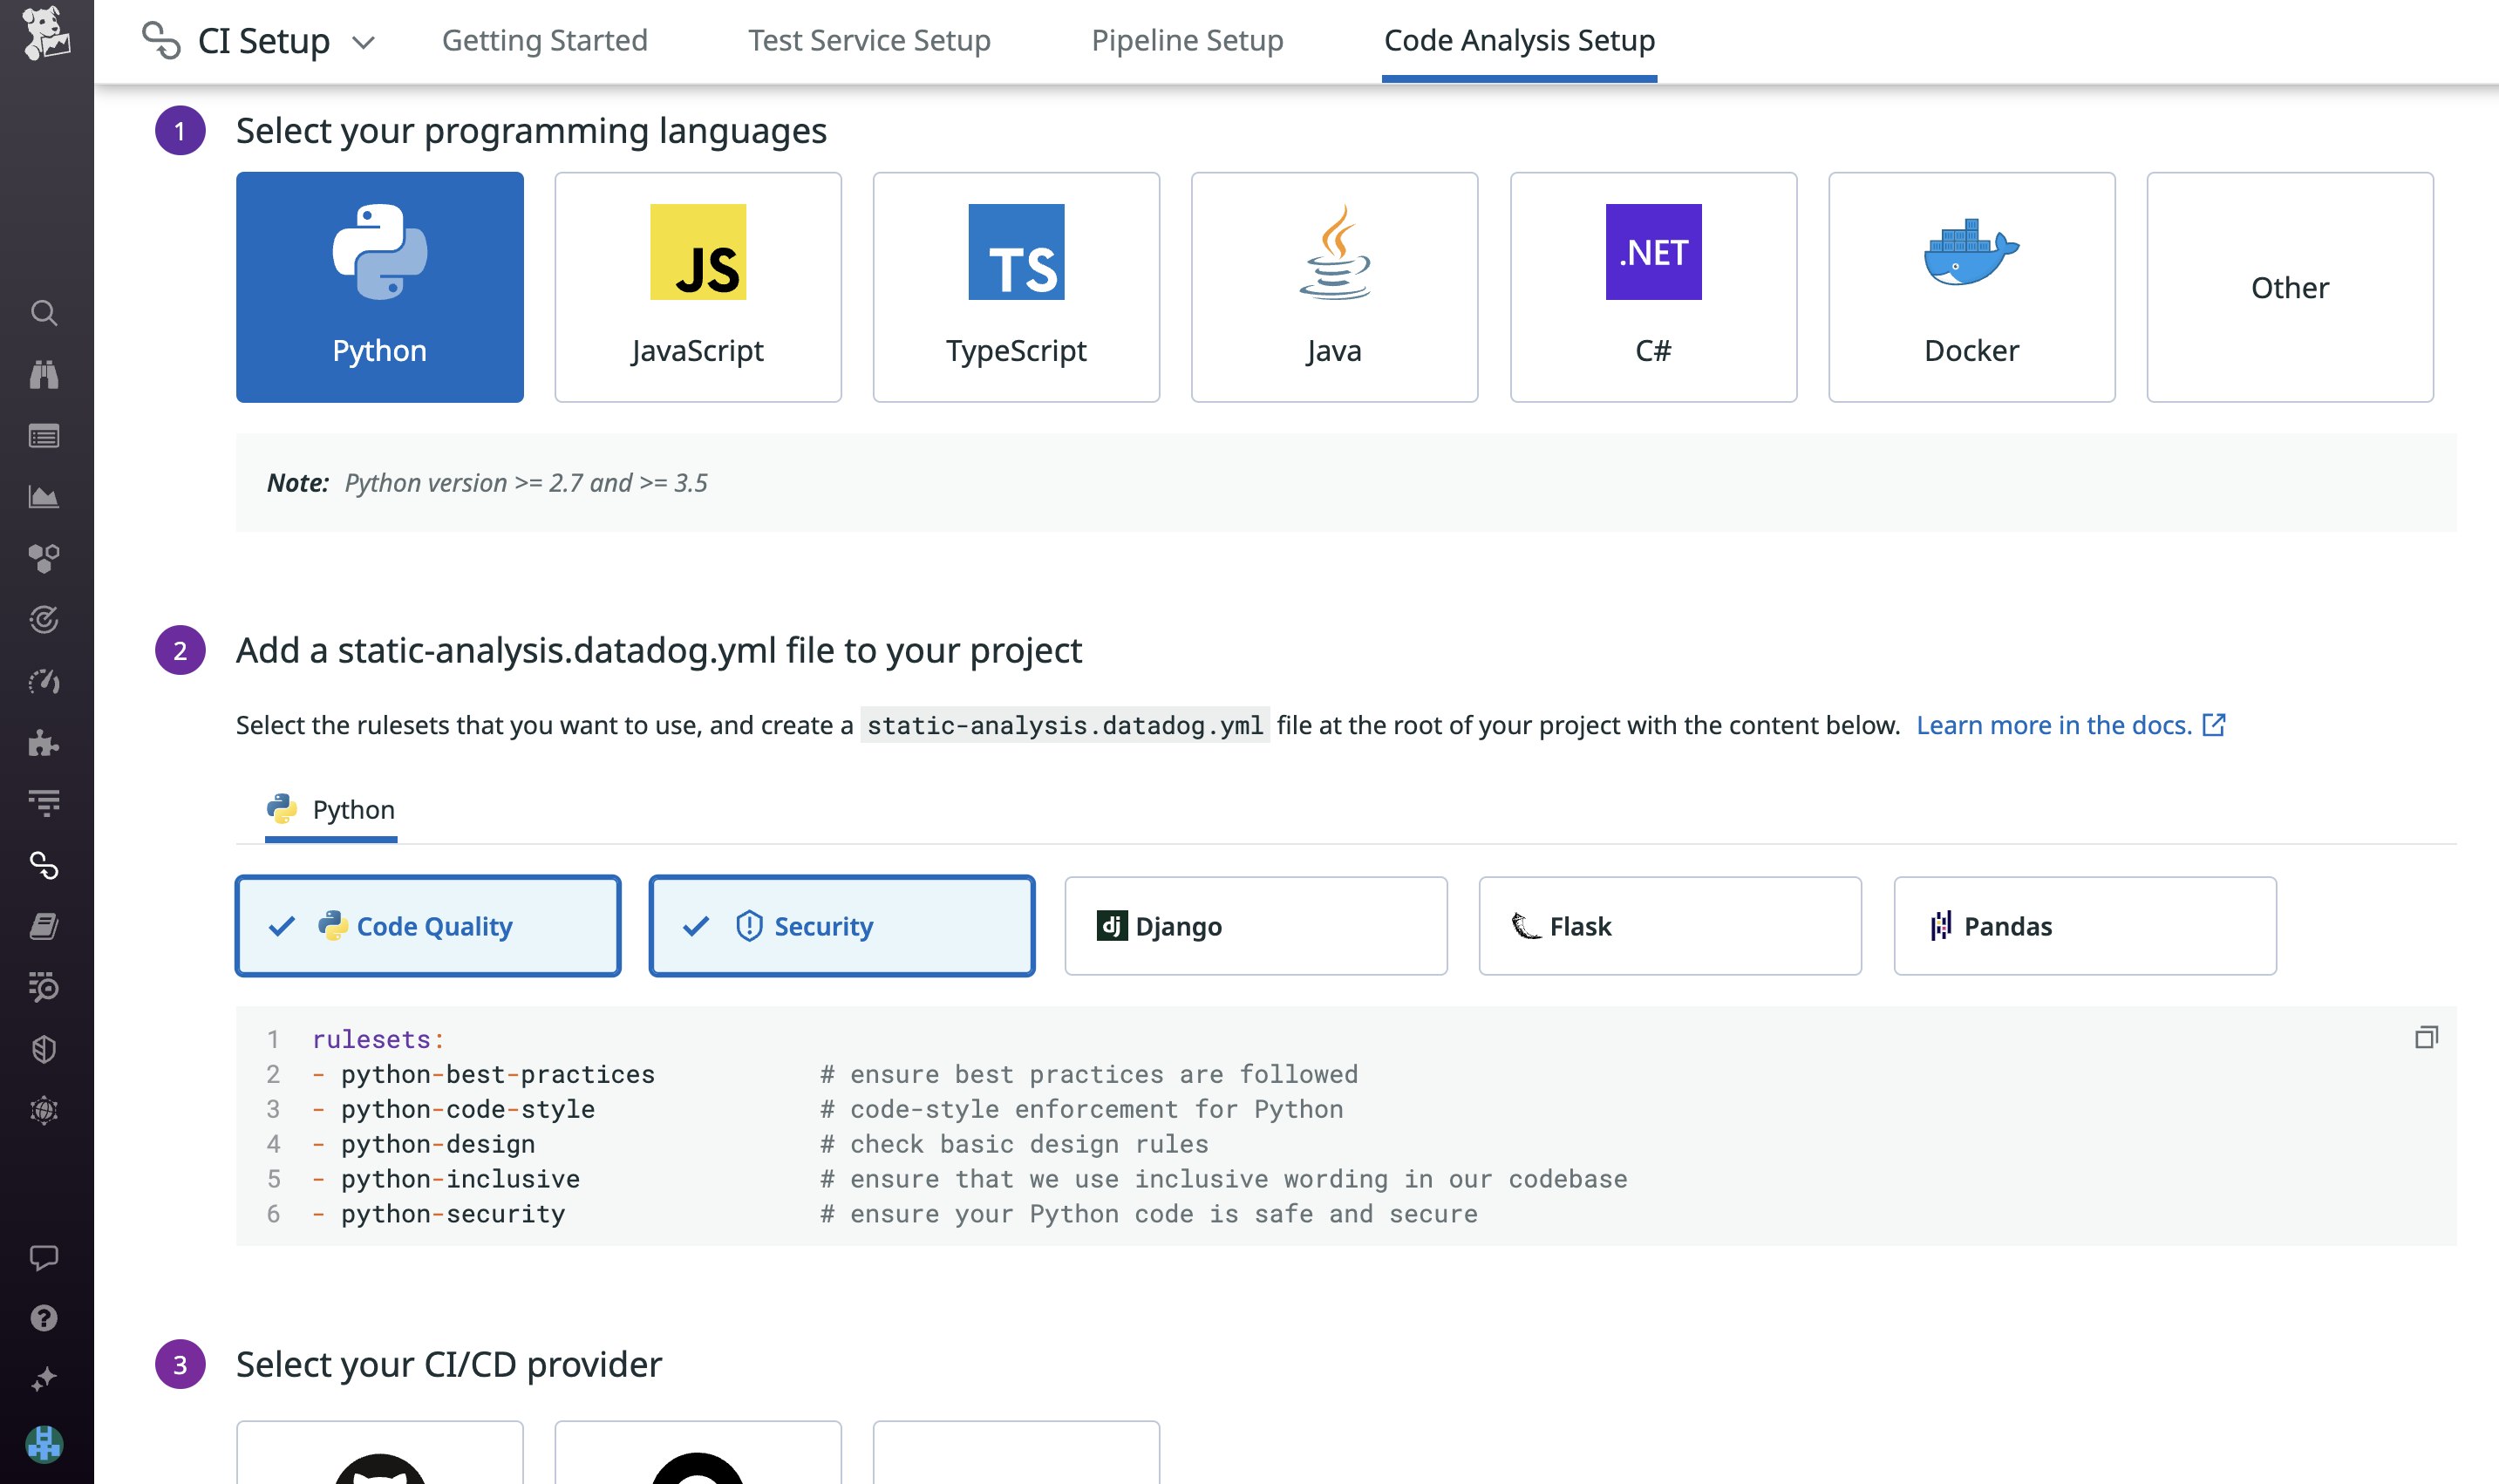The image size is (2499, 1484).
Task: Click the user avatar at sidebar bottom
Action: [x=45, y=1443]
